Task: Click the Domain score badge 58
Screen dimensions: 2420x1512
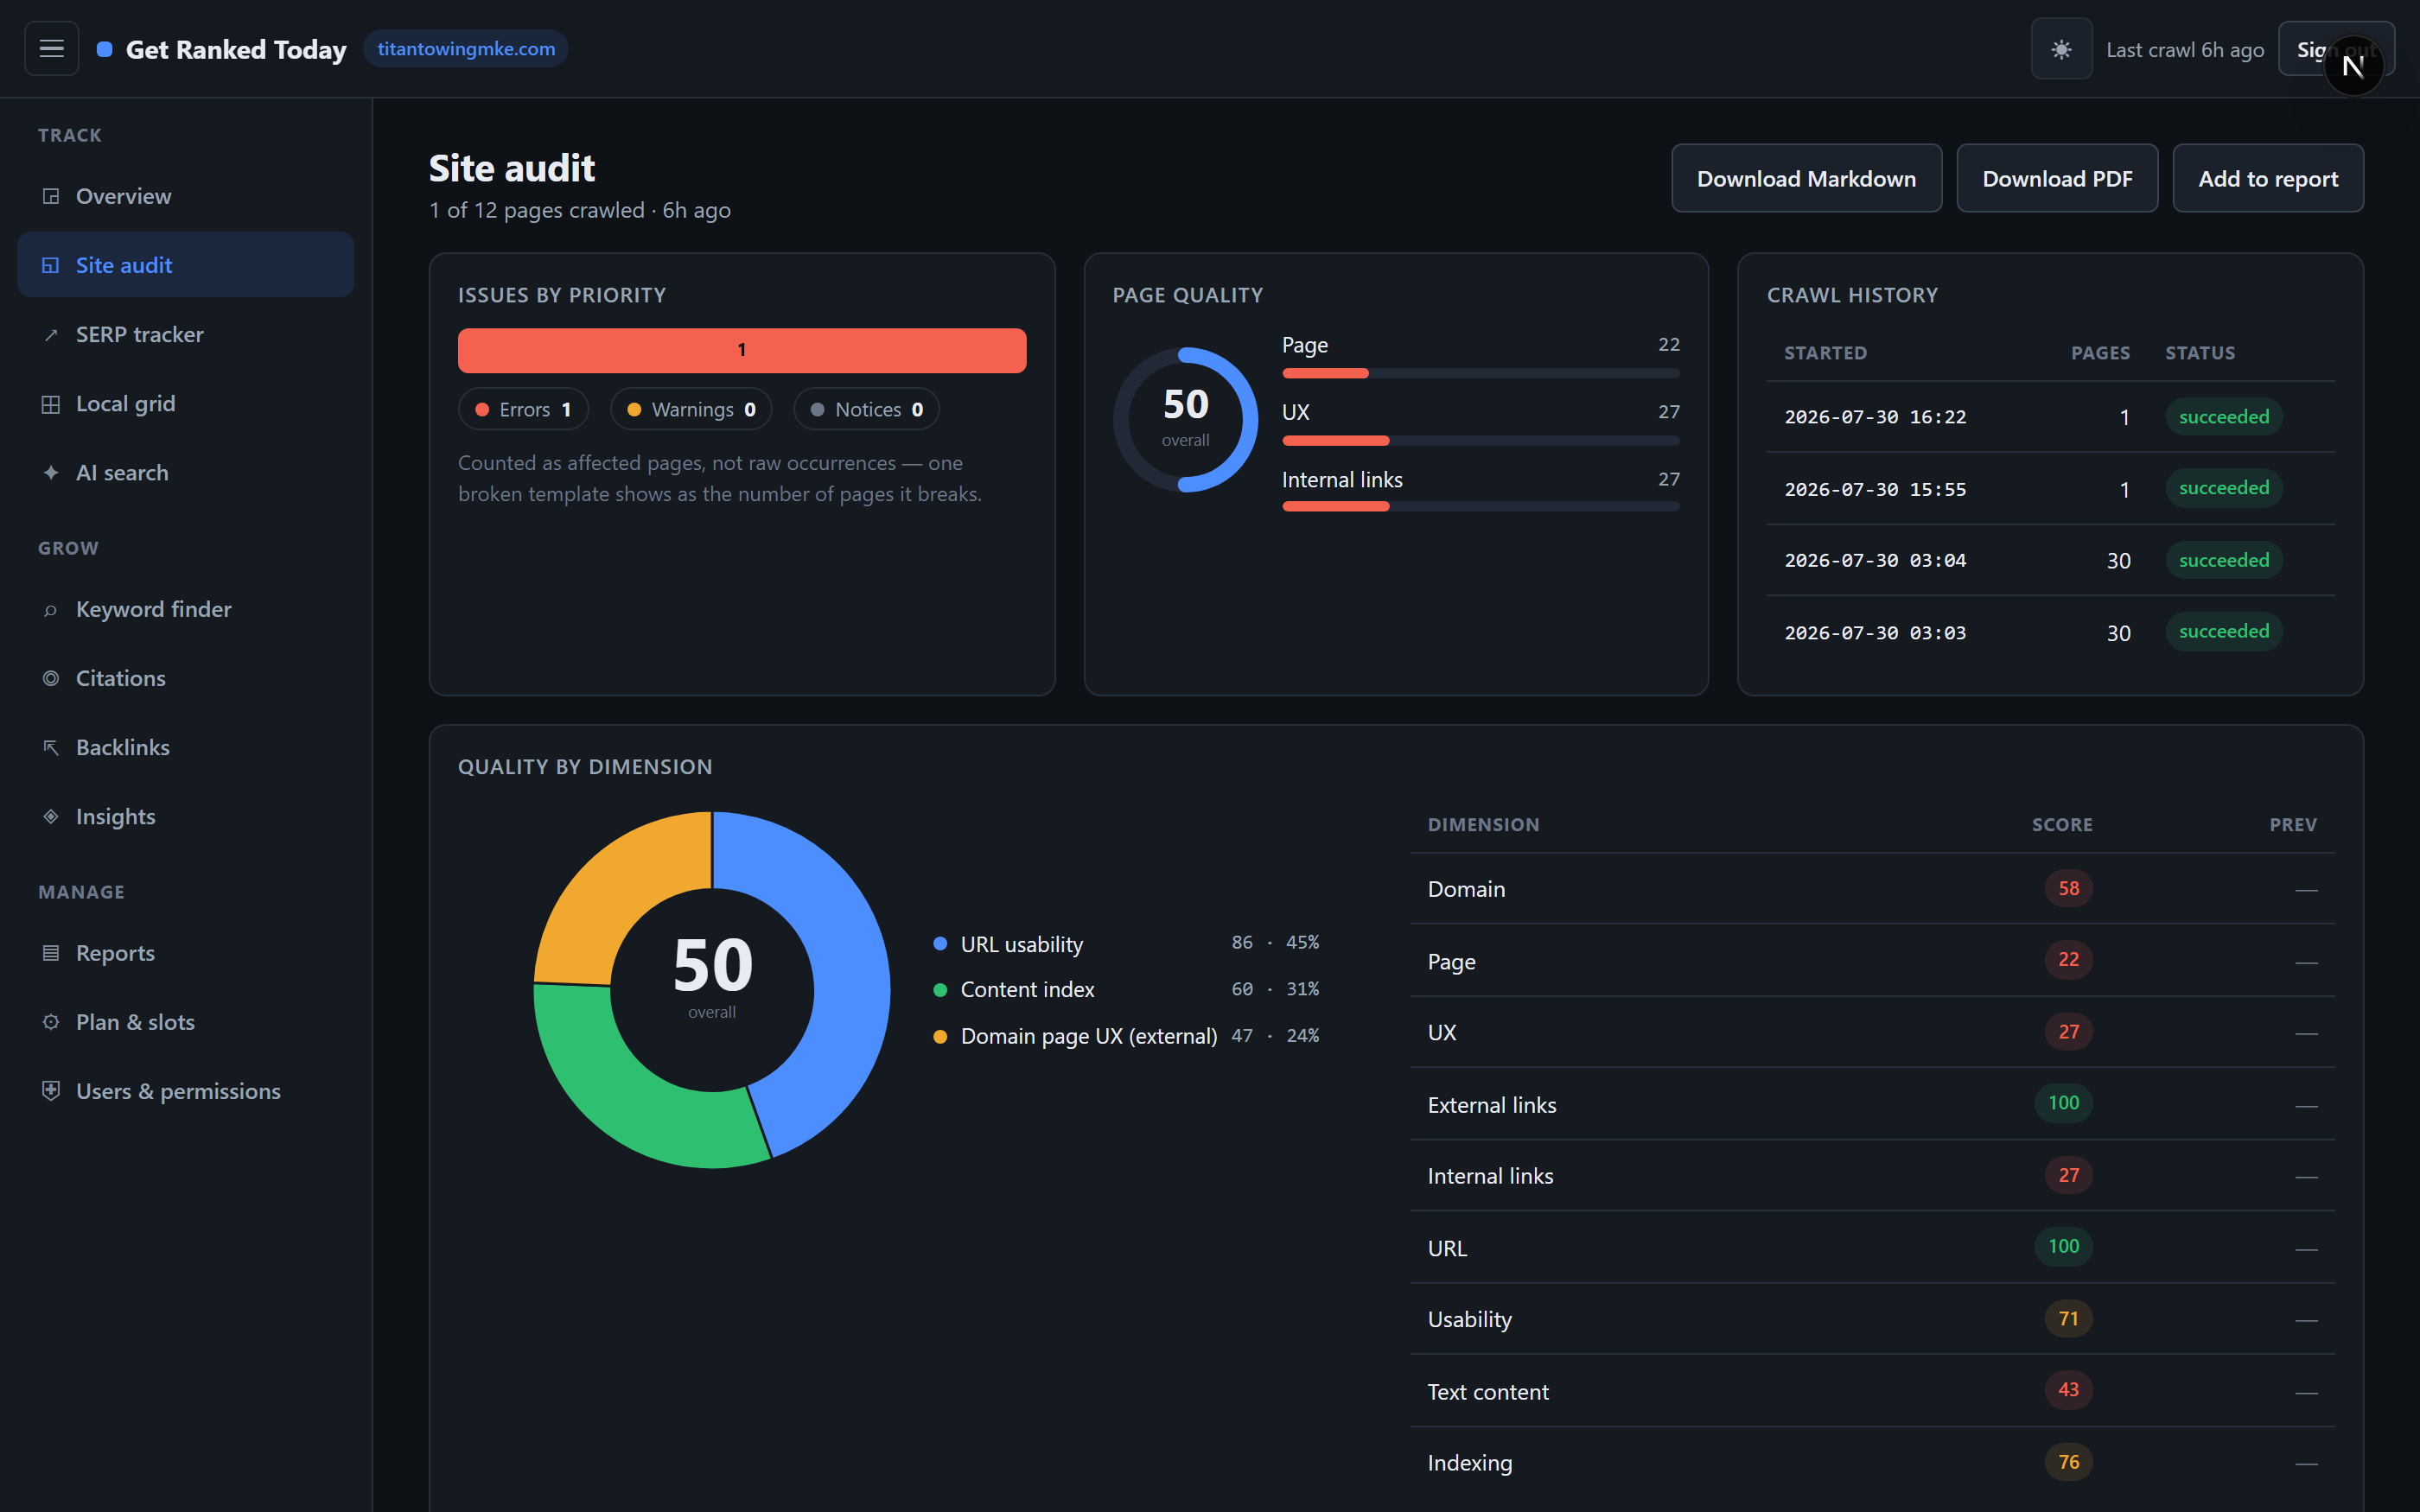Action: click(x=2068, y=888)
